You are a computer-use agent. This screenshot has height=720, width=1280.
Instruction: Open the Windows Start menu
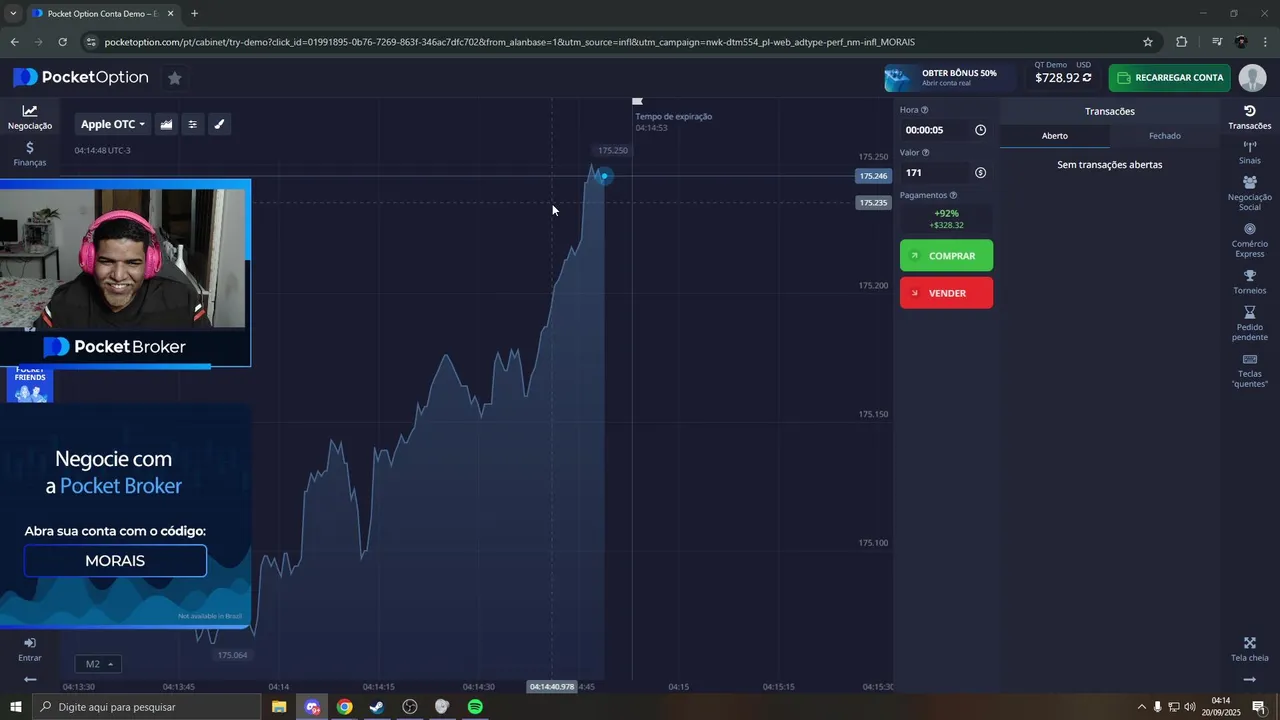[16, 707]
